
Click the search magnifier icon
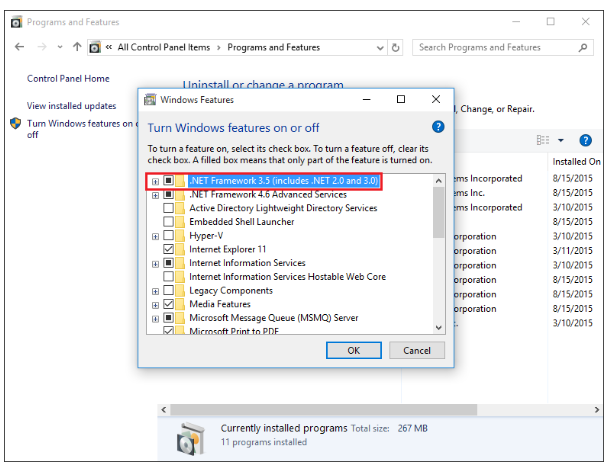click(x=583, y=48)
